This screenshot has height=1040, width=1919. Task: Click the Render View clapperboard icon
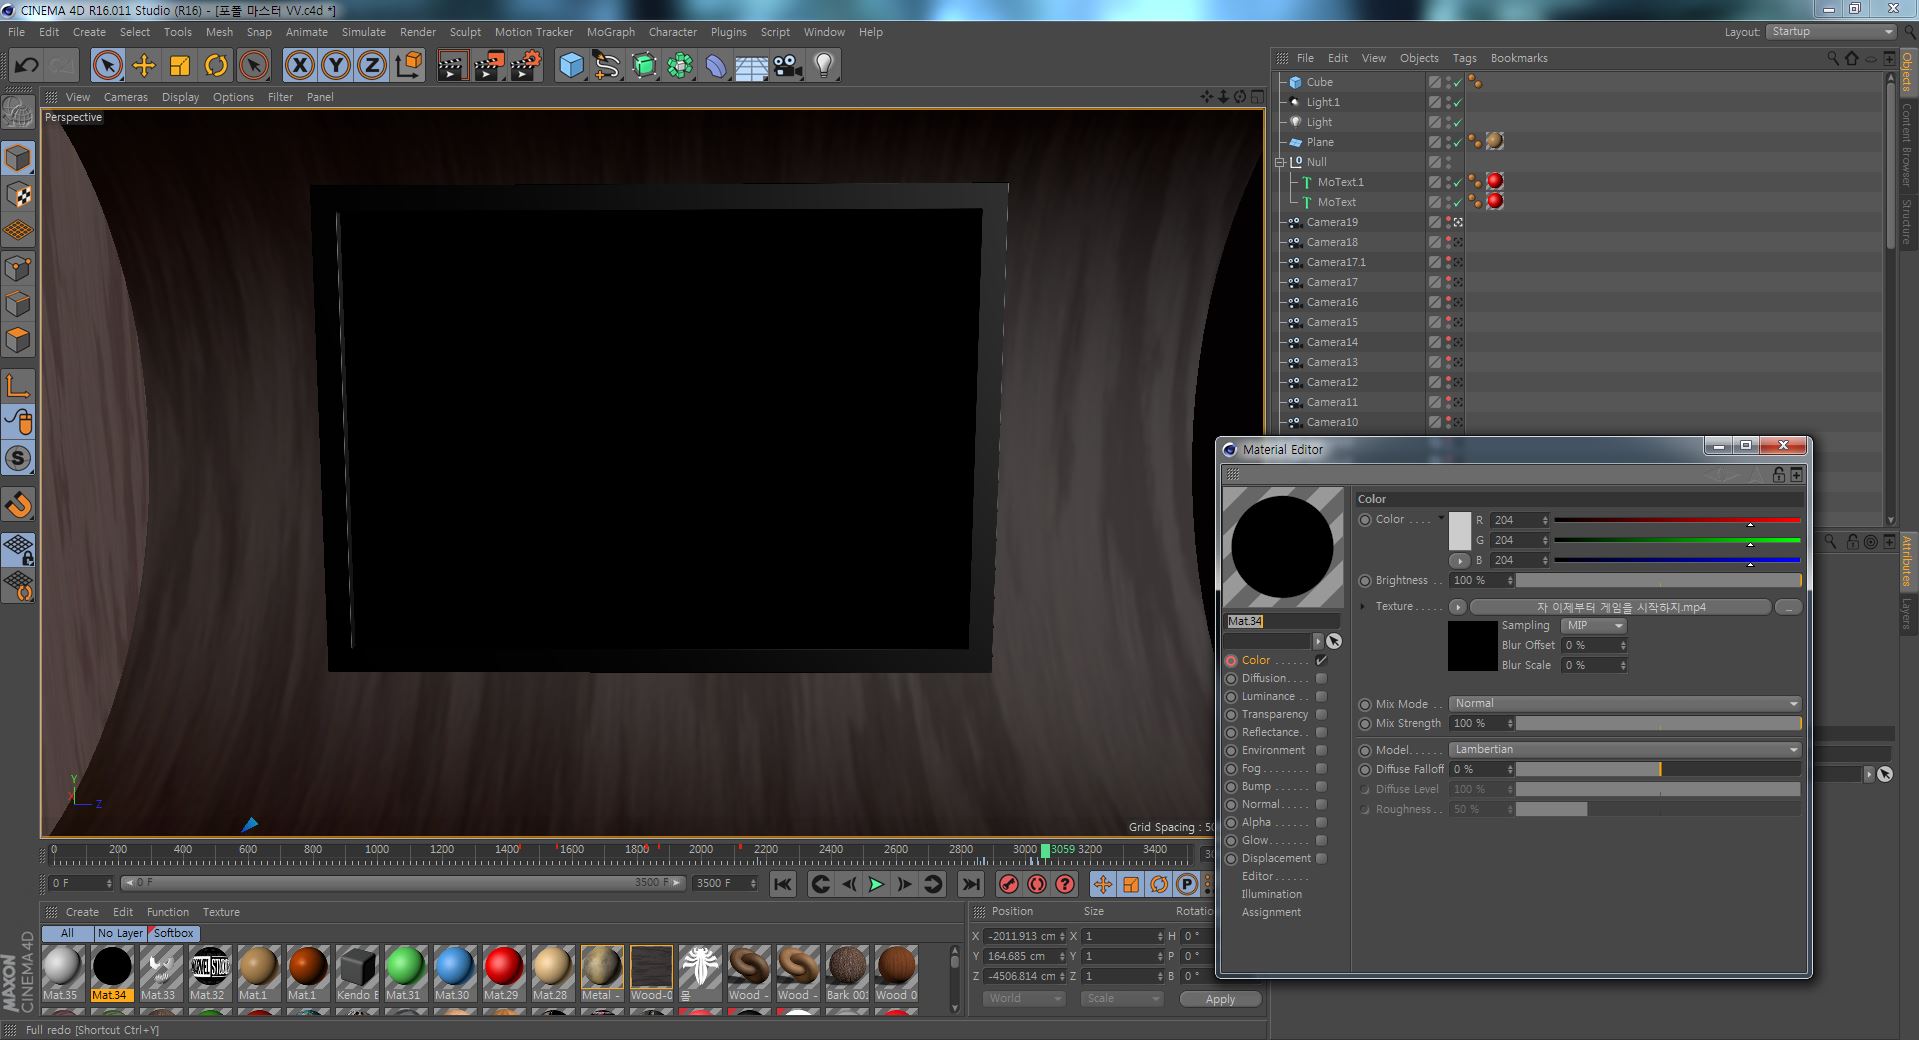452,66
